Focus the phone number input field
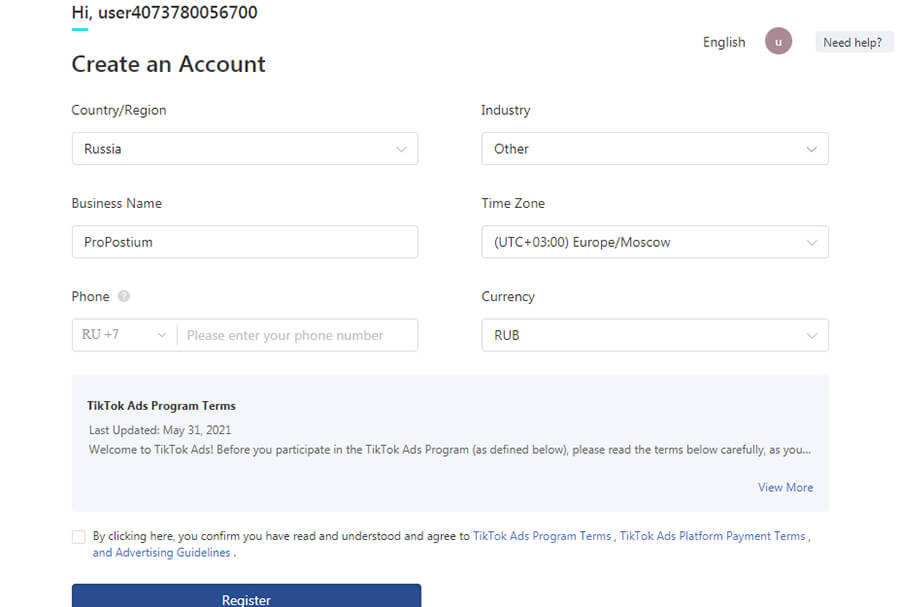The width and height of the screenshot is (900, 607). click(297, 335)
